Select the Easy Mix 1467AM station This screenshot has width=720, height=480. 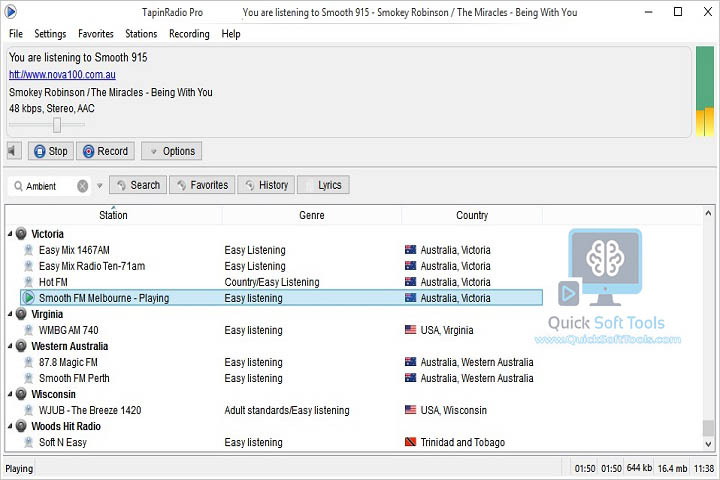(x=74, y=250)
